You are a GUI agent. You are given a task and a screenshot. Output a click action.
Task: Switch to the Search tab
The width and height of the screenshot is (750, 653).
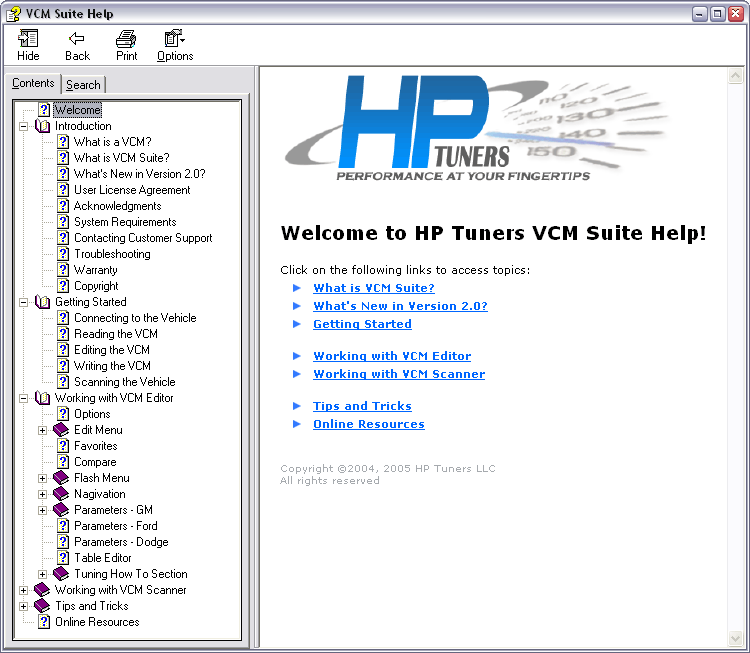(83, 85)
